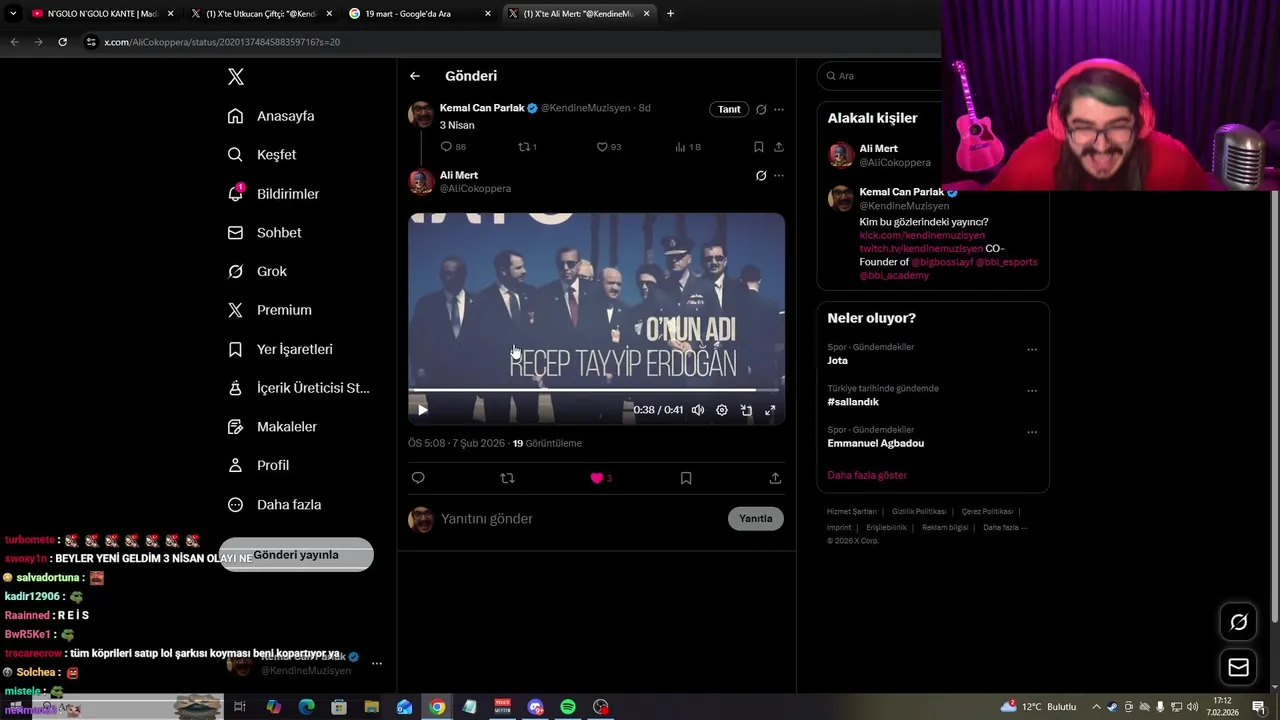The height and width of the screenshot is (720, 1280).
Task: Toggle video picture-in-picture mode
Action: (x=746, y=410)
